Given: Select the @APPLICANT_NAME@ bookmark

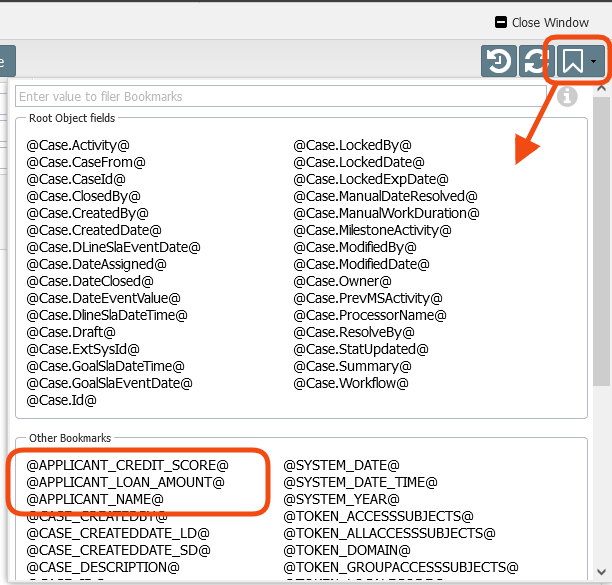Looking at the screenshot, I should [x=96, y=499].
